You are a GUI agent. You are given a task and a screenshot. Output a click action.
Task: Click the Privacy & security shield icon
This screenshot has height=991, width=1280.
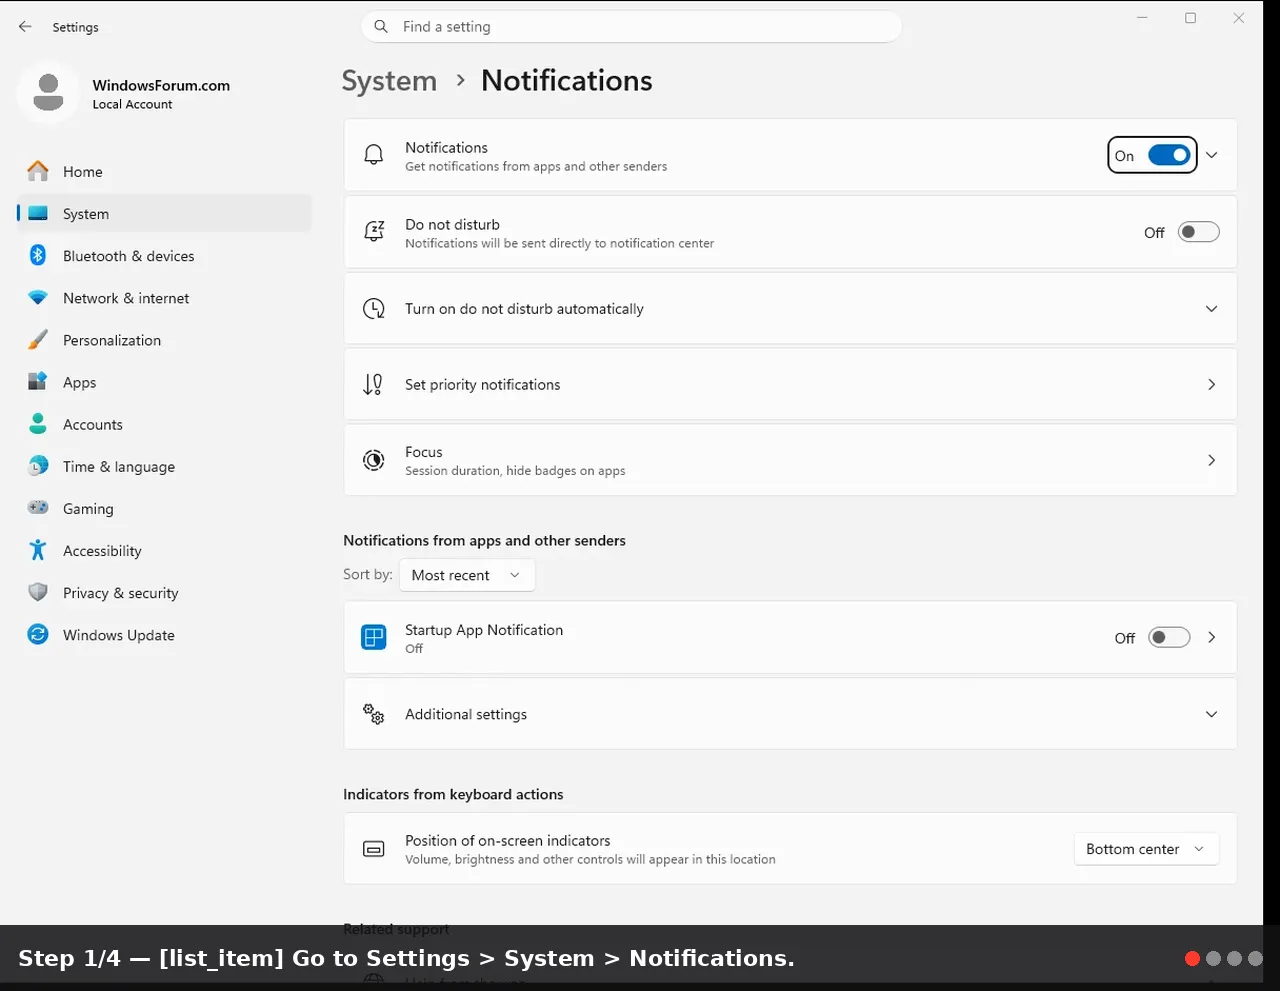tap(38, 592)
